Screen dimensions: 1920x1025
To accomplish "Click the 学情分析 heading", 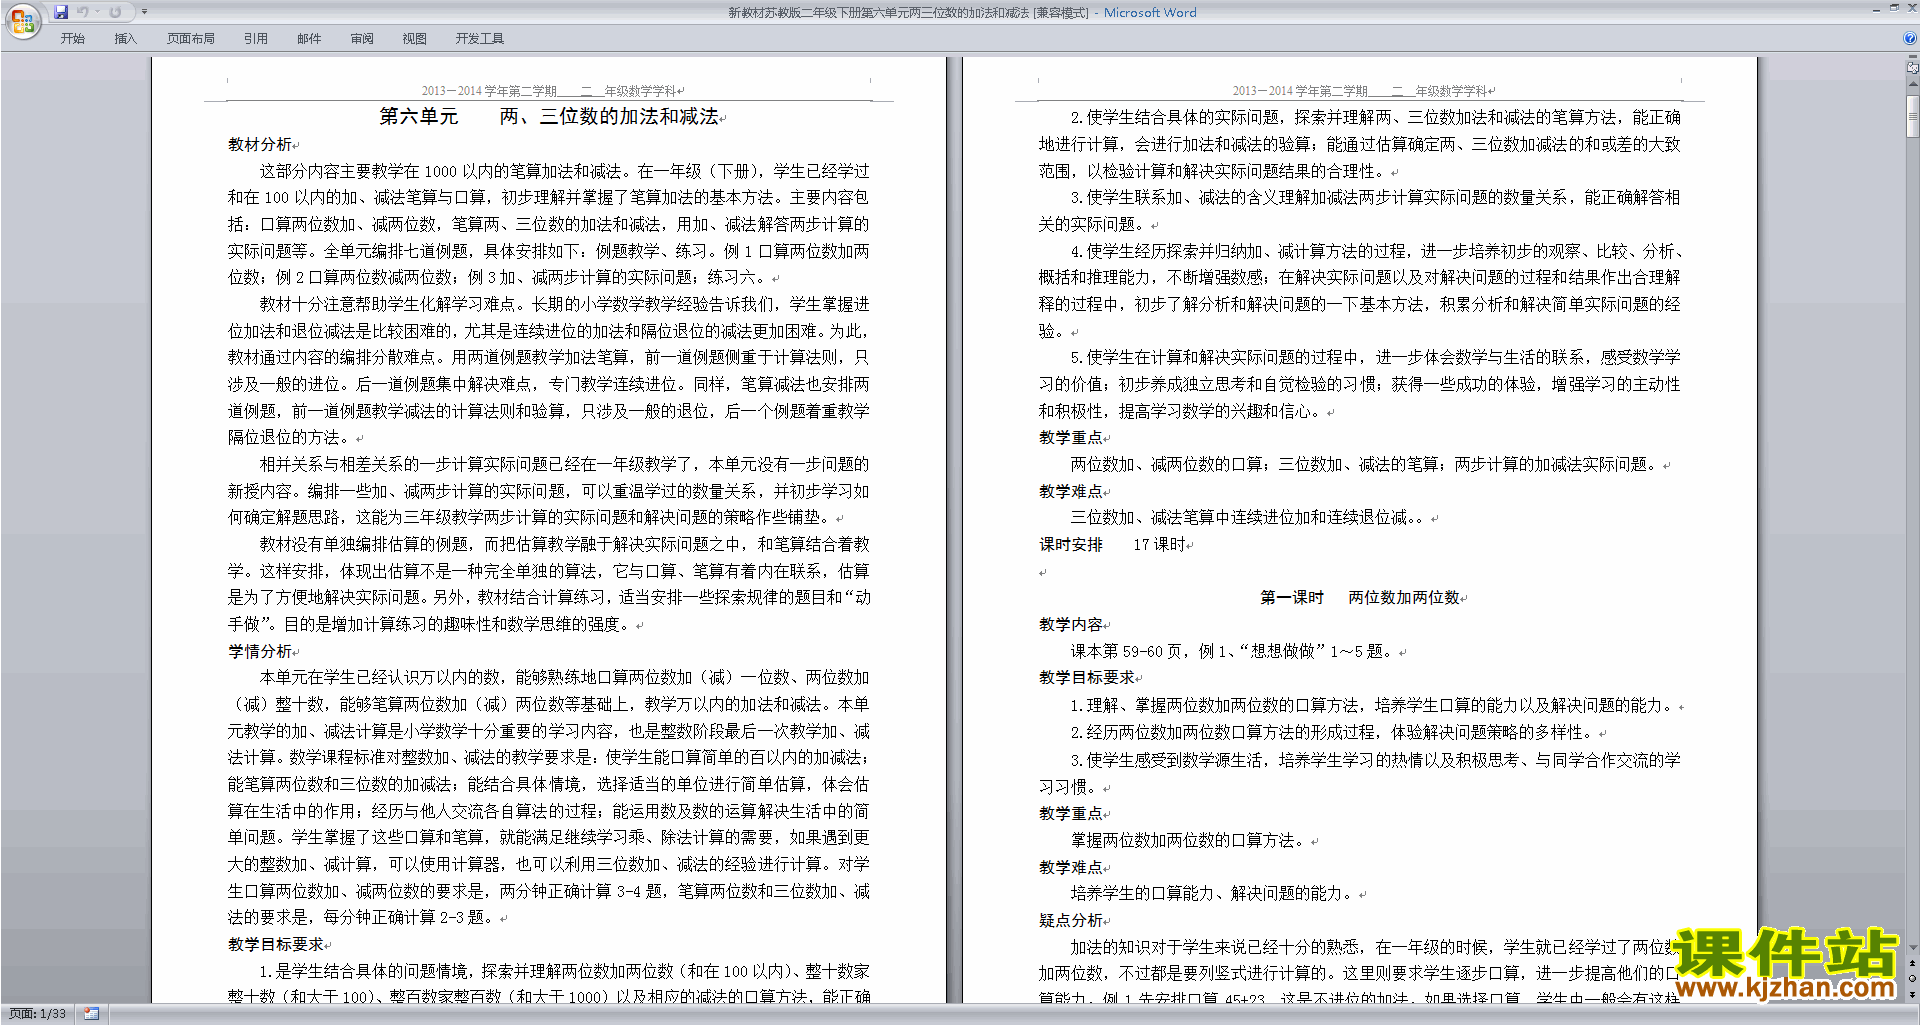I will (x=260, y=651).
